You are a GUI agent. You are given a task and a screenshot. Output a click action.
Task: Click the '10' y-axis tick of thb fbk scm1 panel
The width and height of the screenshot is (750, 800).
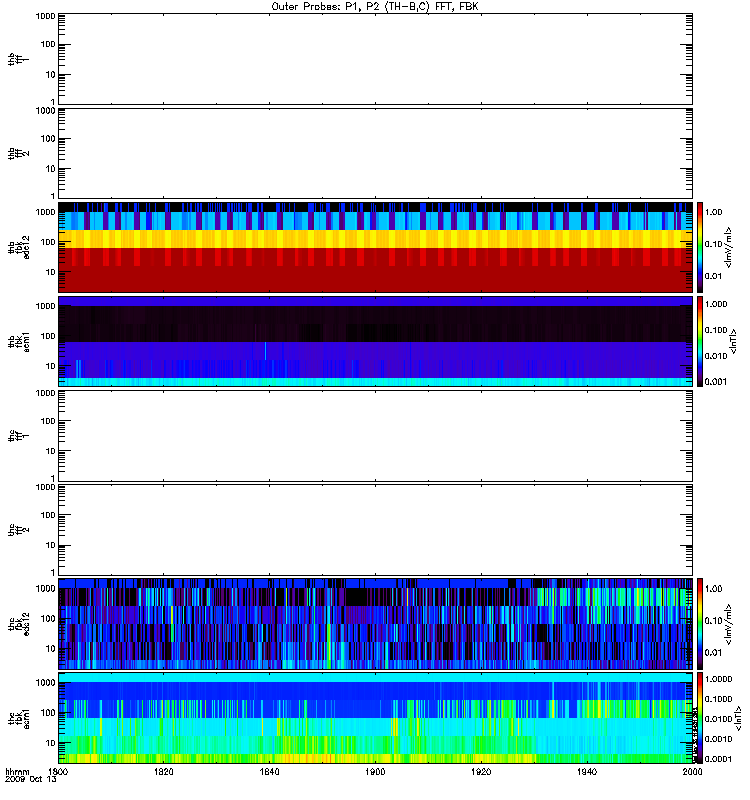51,366
